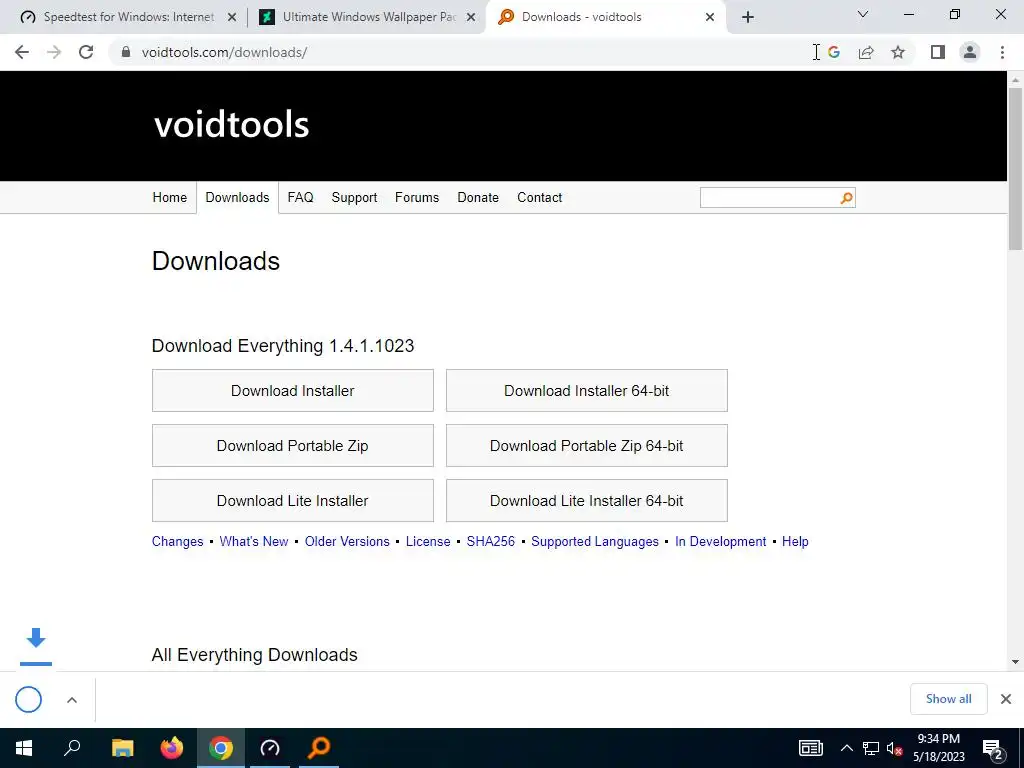Open a new browser tab
Image resolution: width=1024 pixels, height=768 pixels.
tap(748, 17)
